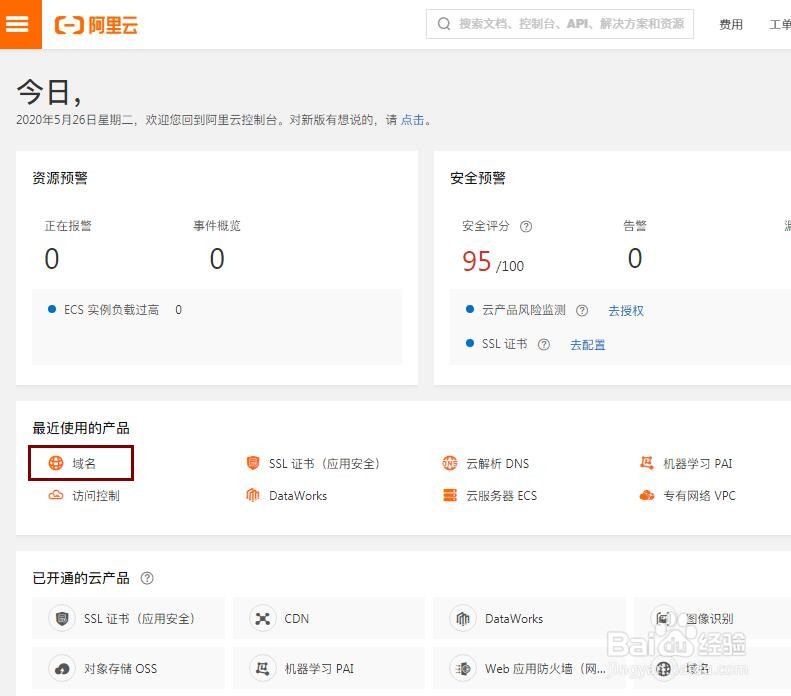Click the security score 95/100
Image resolution: width=791 pixels, height=696 pixels.
493,261
